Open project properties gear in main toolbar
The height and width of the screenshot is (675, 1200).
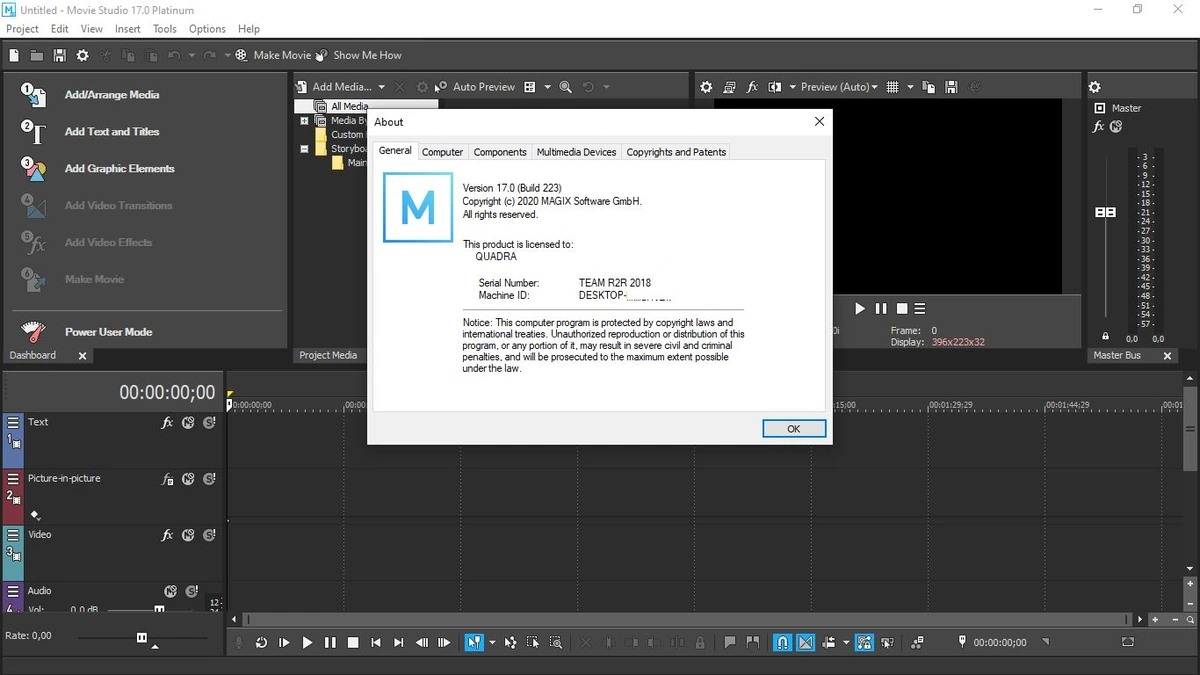82,55
